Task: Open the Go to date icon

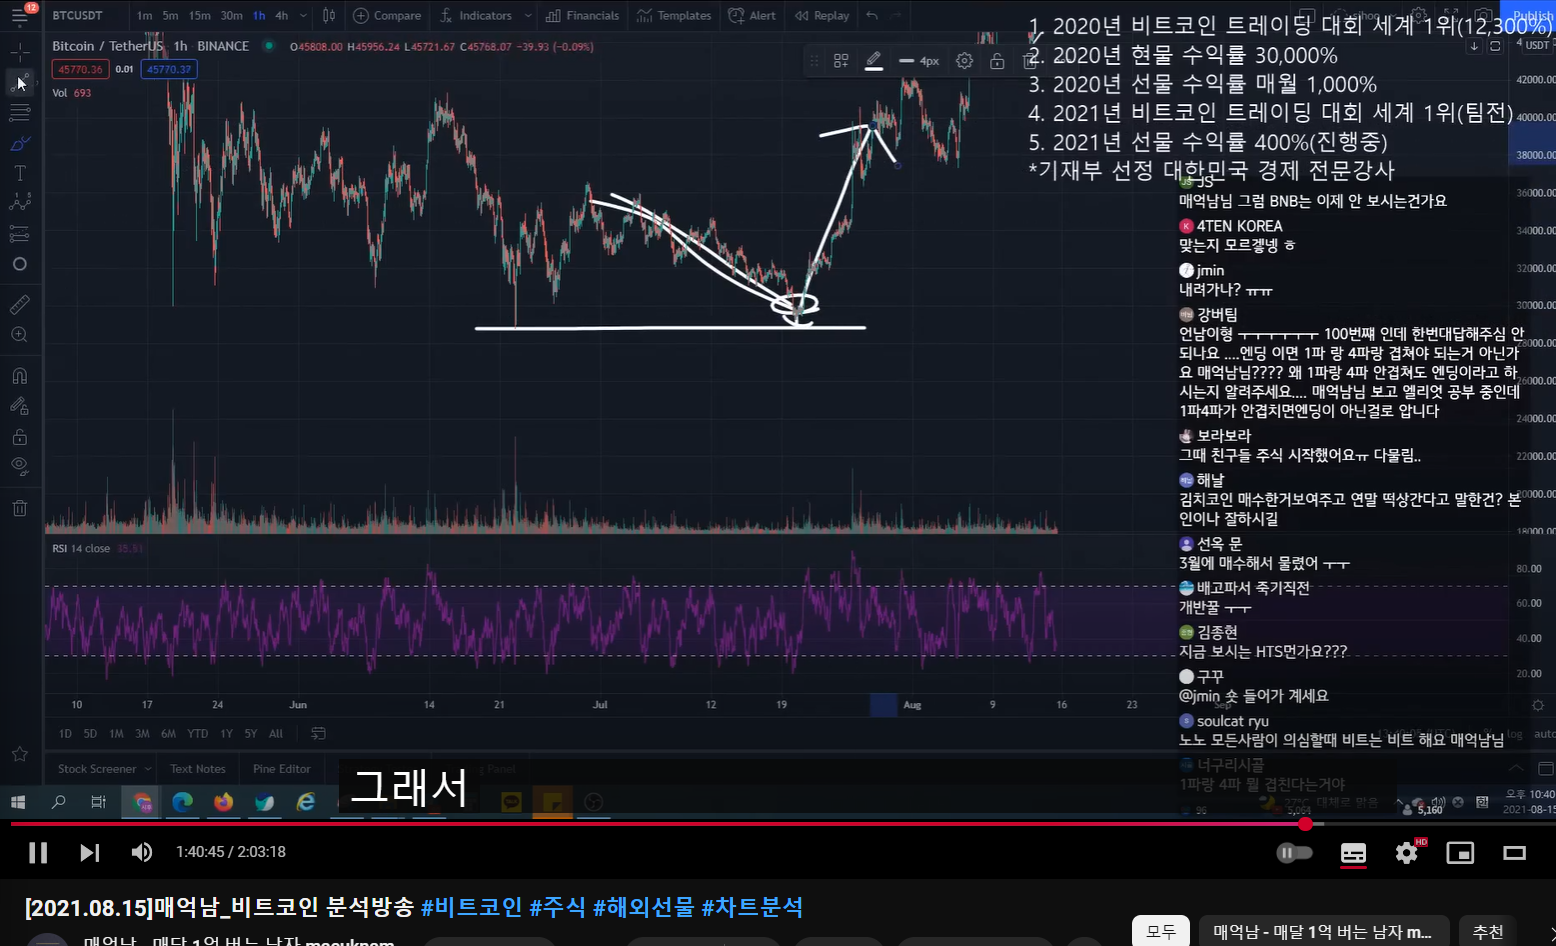Action: pyautogui.click(x=318, y=734)
